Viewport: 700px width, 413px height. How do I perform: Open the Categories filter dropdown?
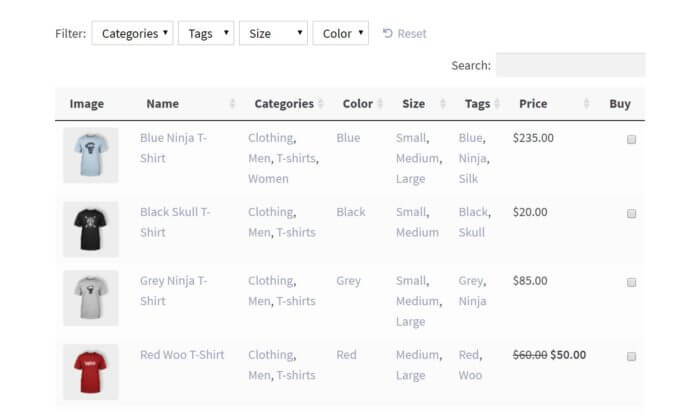[133, 33]
